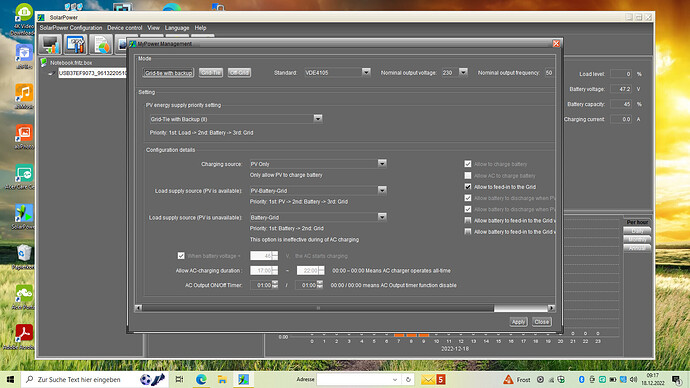690x388 pixels.
Task: Click the Frost weather warning icon
Action: coord(508,379)
